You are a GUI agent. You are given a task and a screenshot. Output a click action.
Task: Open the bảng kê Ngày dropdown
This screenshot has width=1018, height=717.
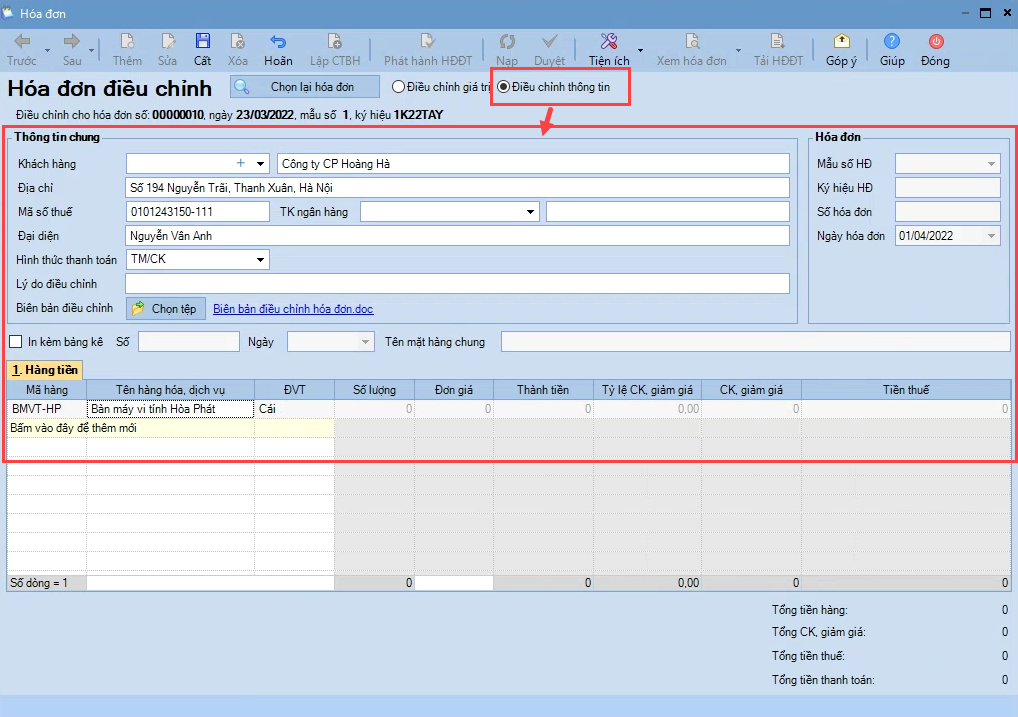click(x=366, y=342)
